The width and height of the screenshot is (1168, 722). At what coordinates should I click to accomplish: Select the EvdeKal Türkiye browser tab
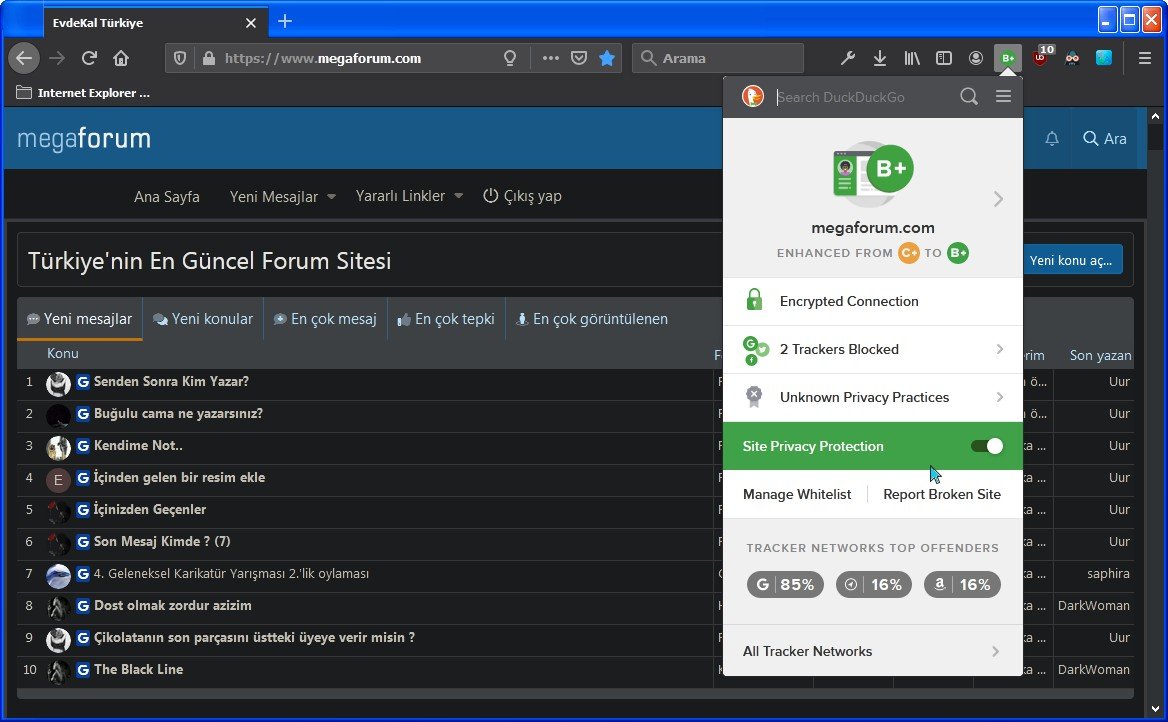153,22
